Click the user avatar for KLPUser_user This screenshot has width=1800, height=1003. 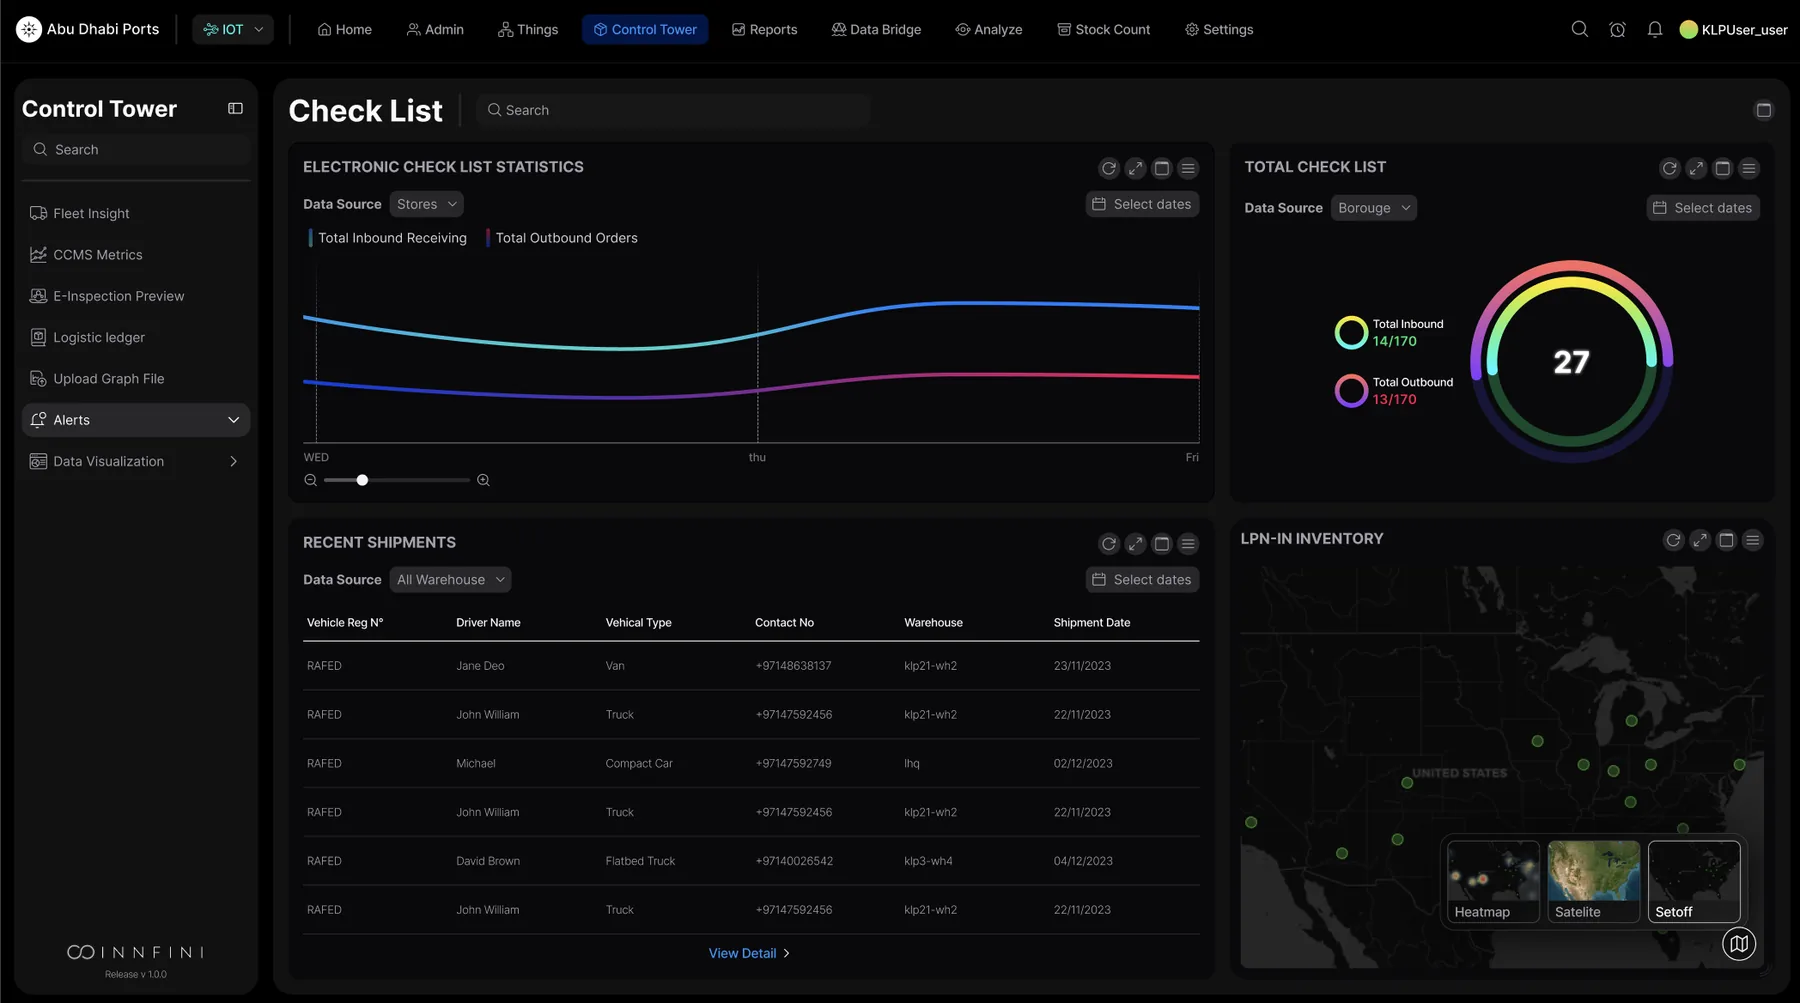(x=1689, y=29)
